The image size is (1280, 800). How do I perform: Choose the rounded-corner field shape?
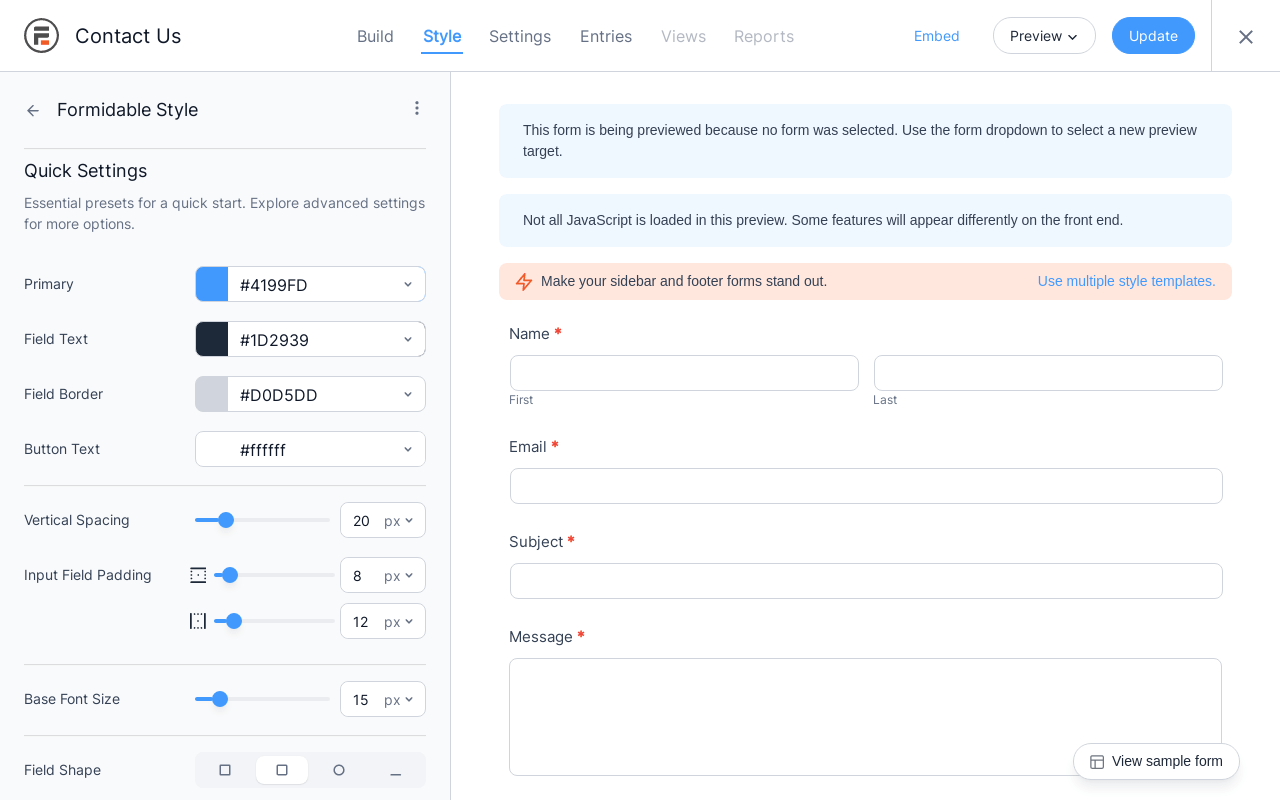282,770
